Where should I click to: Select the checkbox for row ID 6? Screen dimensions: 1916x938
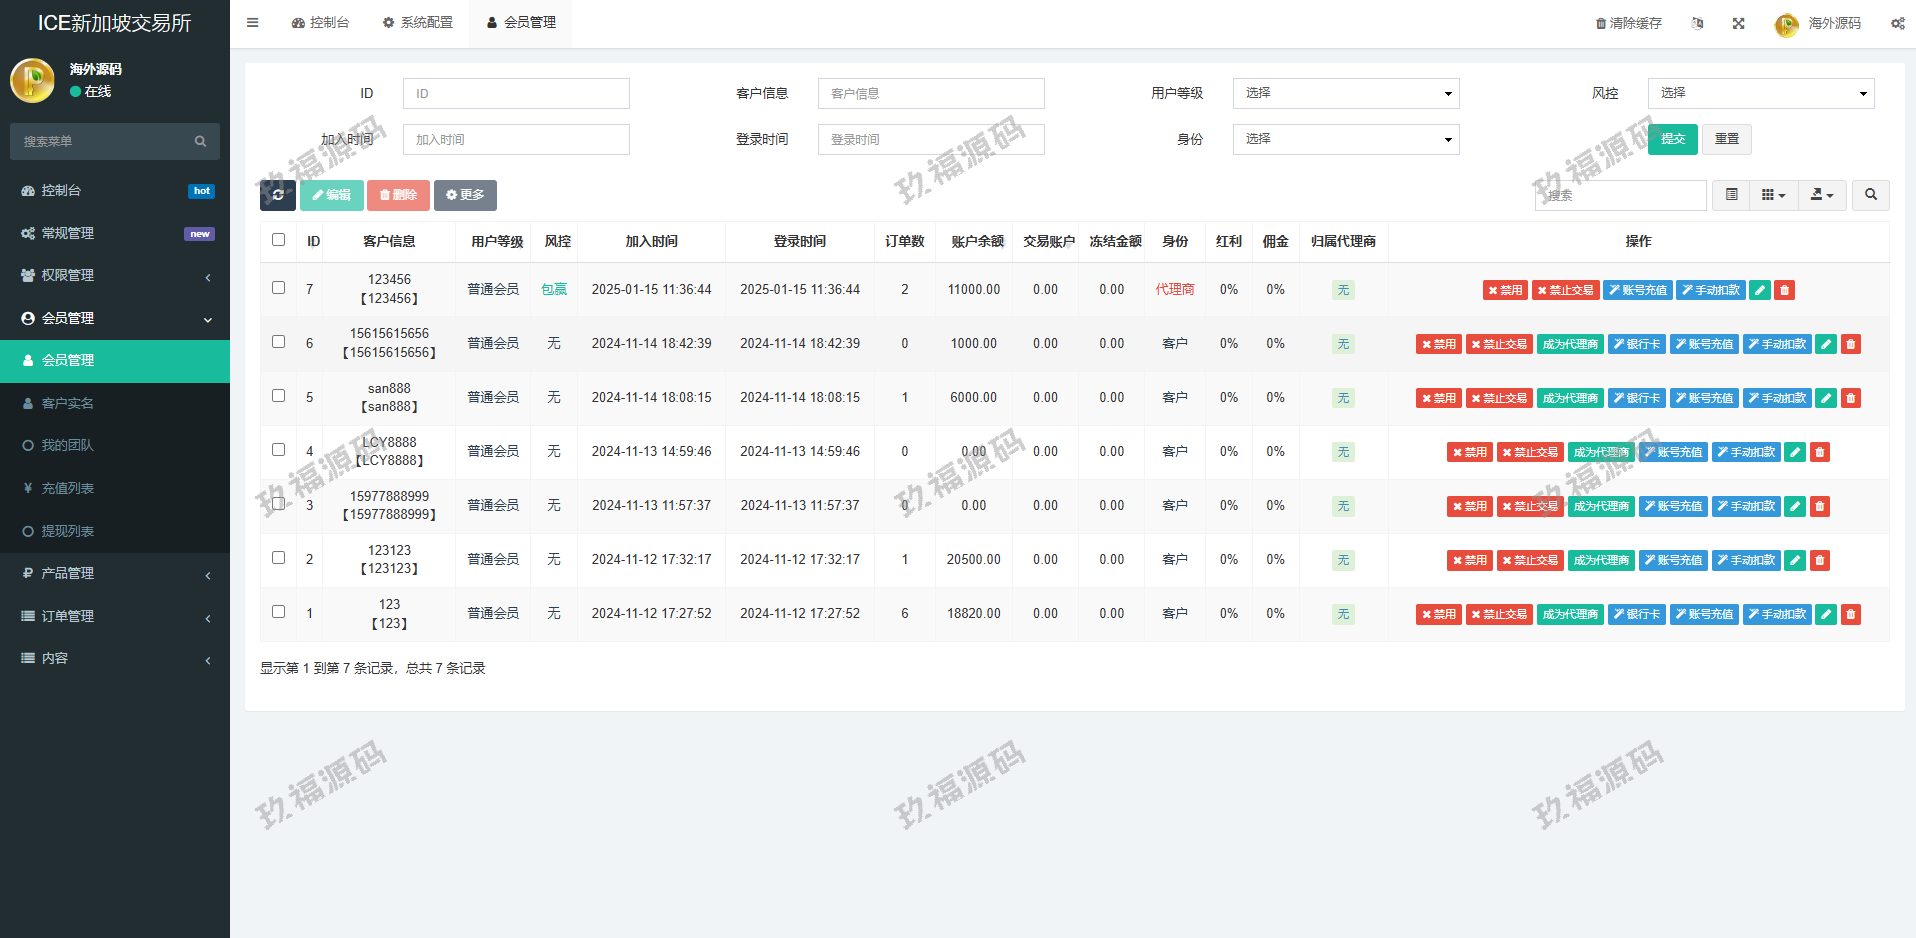click(x=278, y=342)
